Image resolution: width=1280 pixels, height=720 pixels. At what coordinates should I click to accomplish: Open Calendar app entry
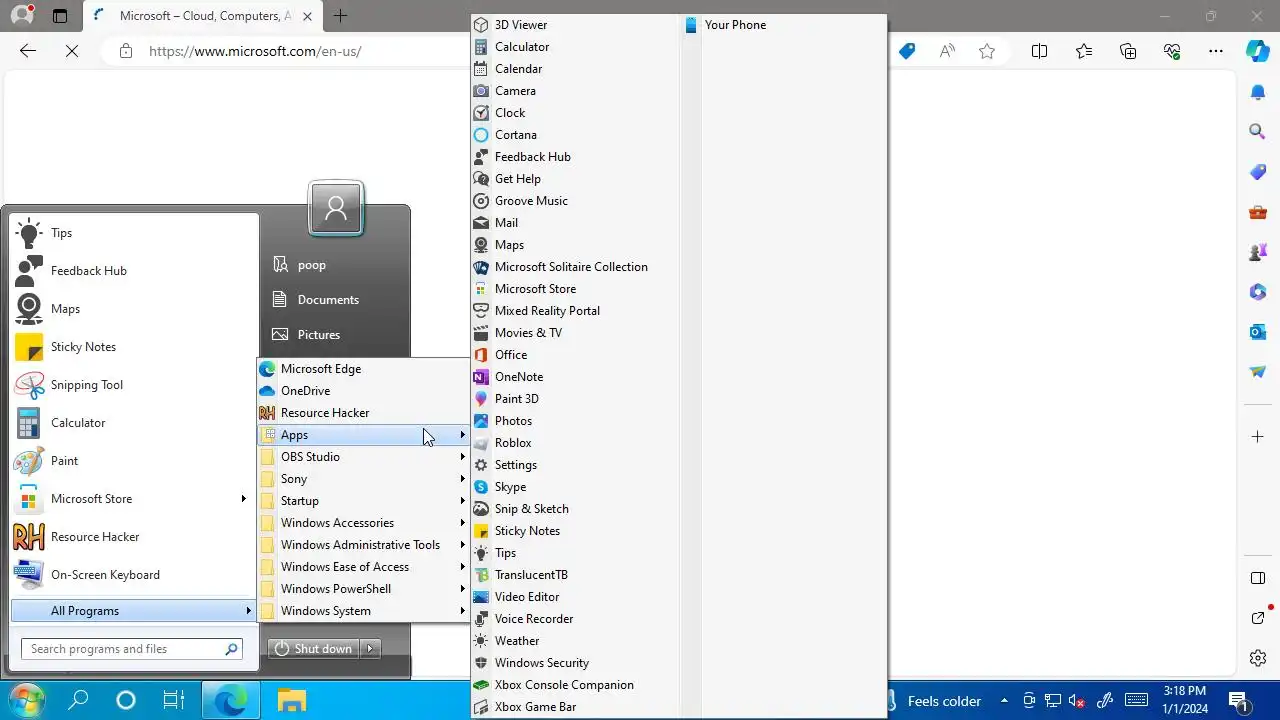click(575, 69)
